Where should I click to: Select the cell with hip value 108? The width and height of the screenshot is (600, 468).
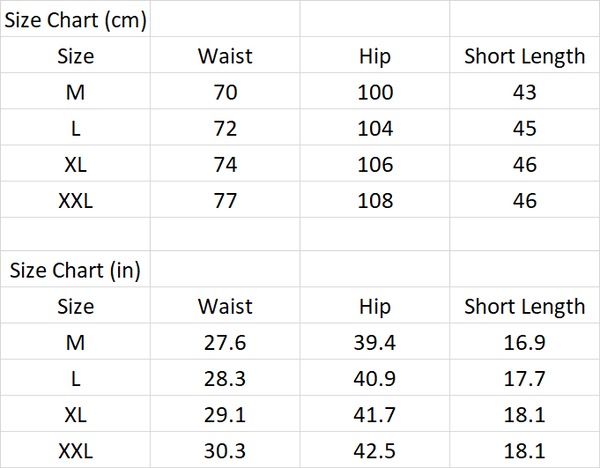click(x=375, y=199)
